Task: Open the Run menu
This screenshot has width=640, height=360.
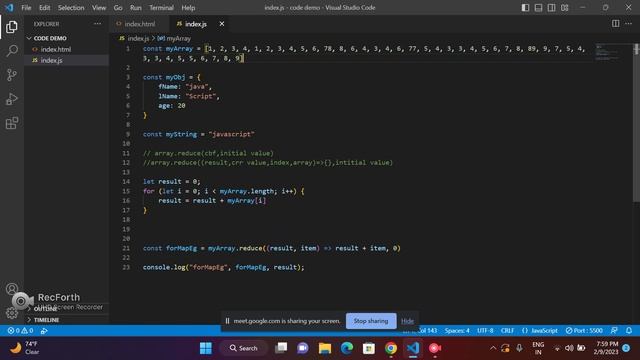Action: coord(136,7)
